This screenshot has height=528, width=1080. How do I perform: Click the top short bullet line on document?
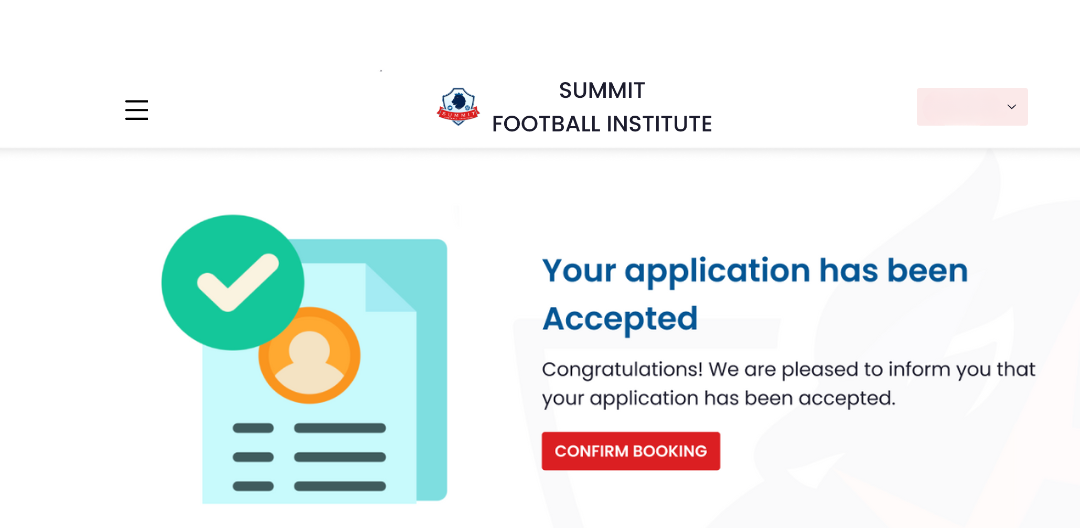tap(253, 428)
